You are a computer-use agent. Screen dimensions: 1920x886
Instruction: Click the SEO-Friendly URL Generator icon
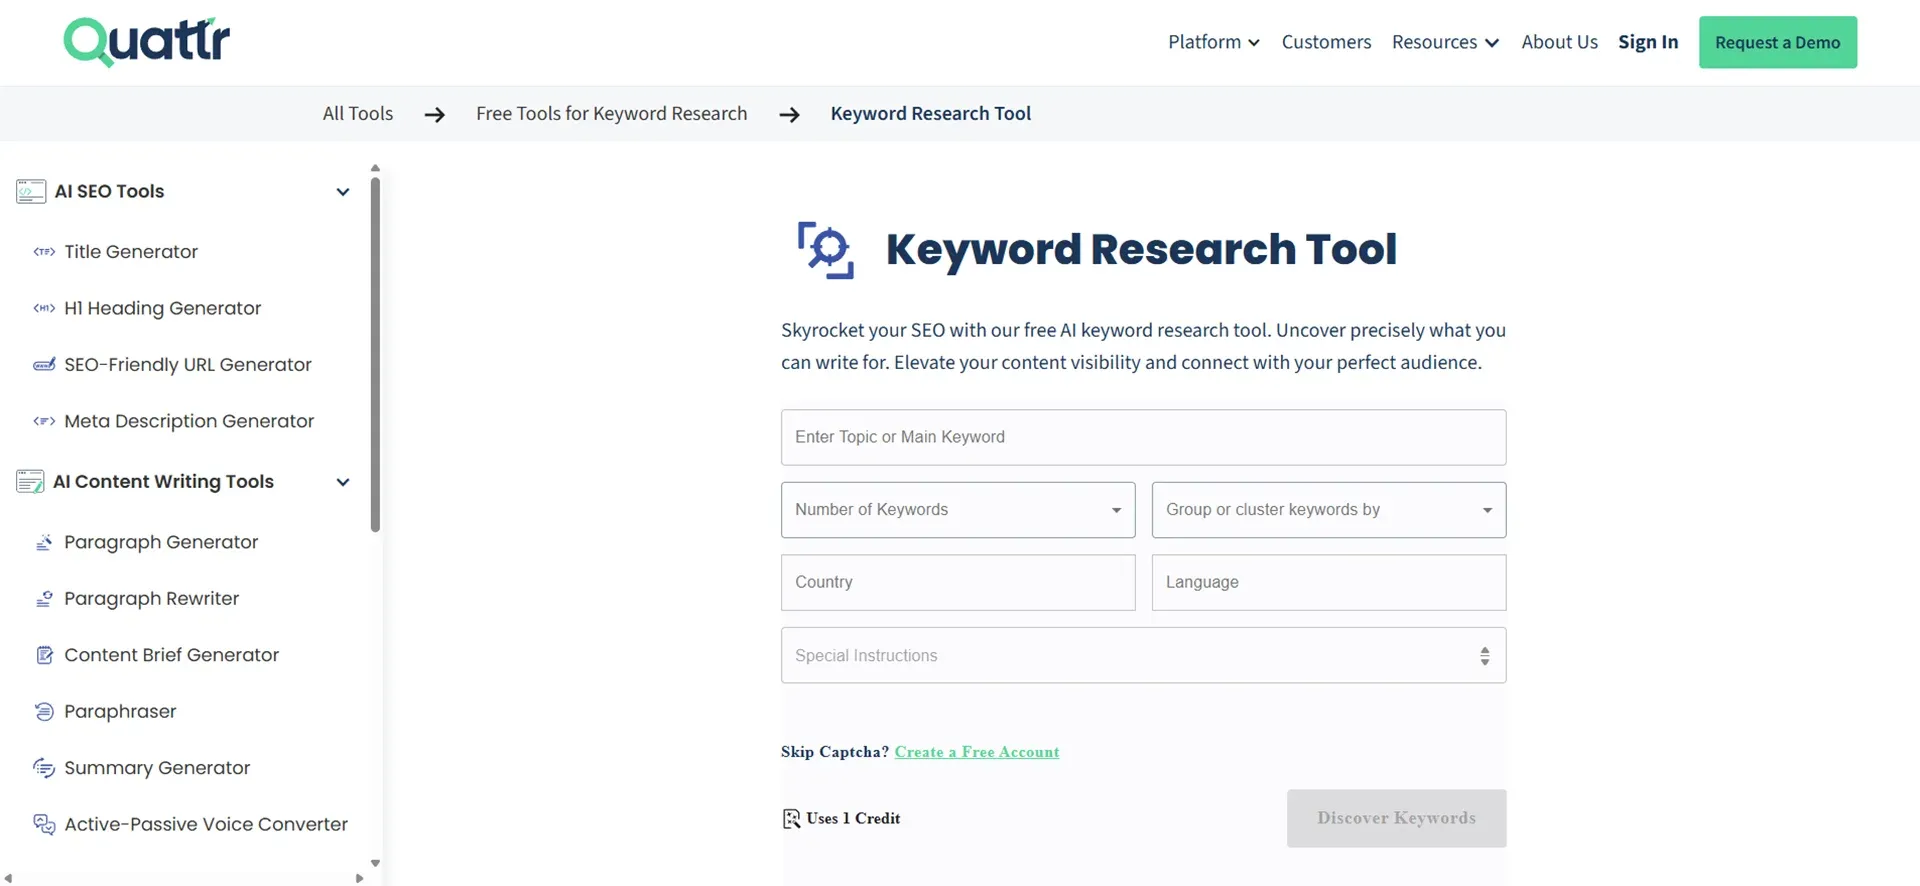tap(44, 365)
